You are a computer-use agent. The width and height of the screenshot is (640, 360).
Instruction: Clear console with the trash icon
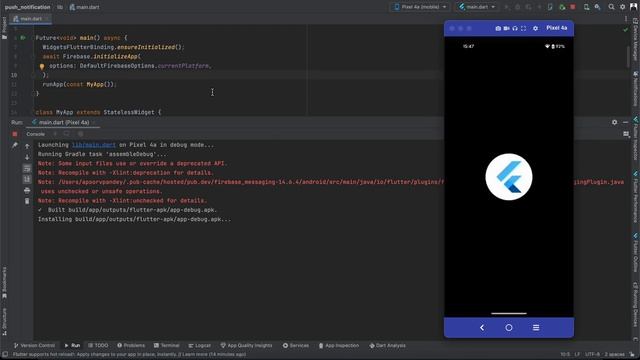pyautogui.click(x=27, y=201)
